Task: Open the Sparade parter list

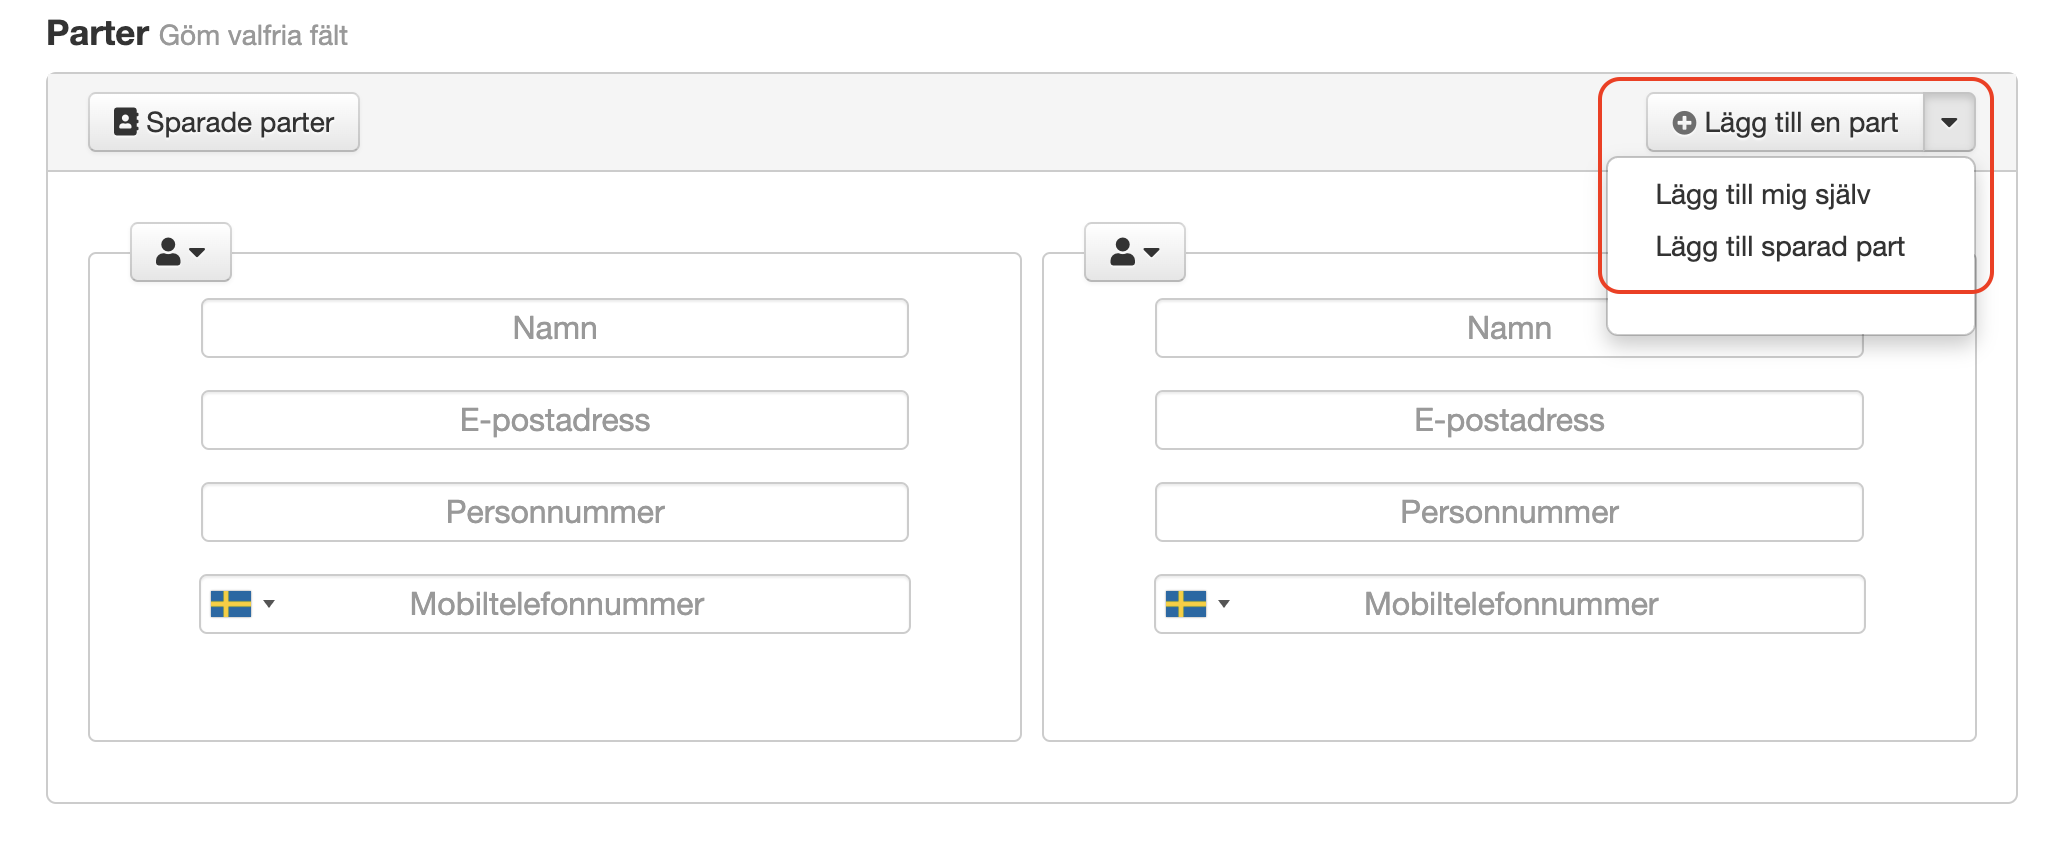Action: 223,122
